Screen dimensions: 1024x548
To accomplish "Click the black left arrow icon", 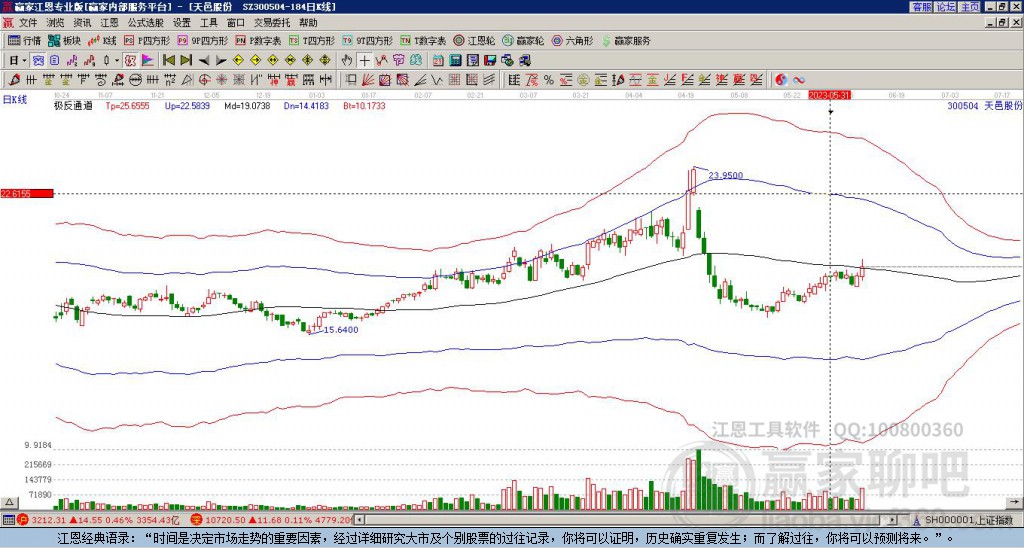I will 203,61.
